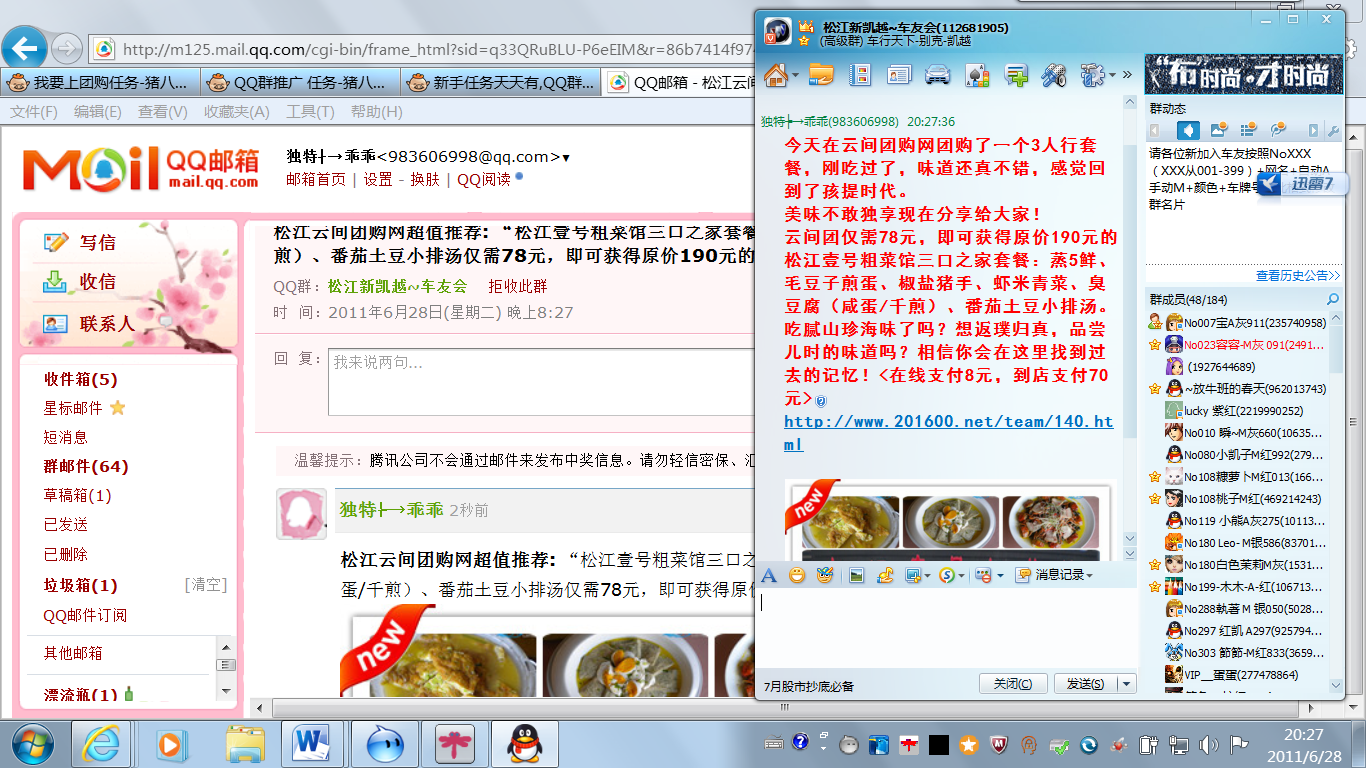Open the emoticon smiley picker
The height and width of the screenshot is (768, 1366).
click(797, 575)
